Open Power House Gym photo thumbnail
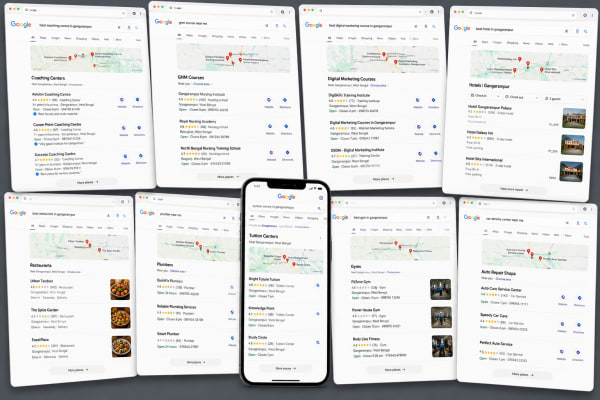The image size is (600, 400). (x=441, y=317)
